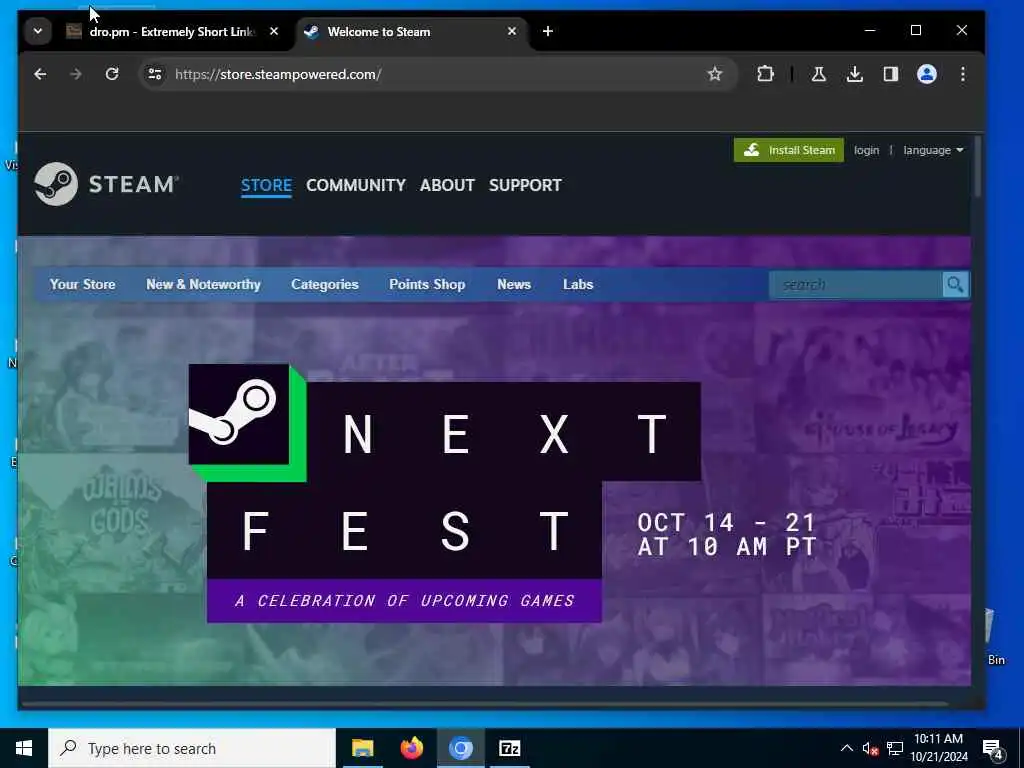Open the SUPPORT page
Viewport: 1024px width, 768px height.
pyautogui.click(x=525, y=185)
